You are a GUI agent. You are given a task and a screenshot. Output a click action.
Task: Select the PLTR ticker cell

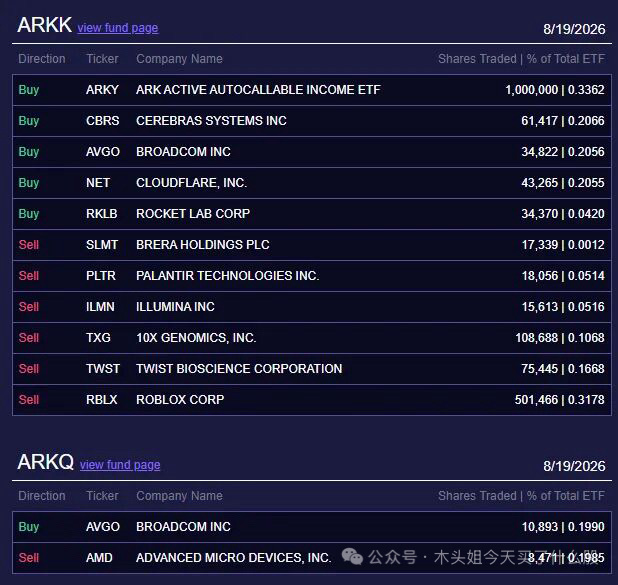pyautogui.click(x=101, y=276)
